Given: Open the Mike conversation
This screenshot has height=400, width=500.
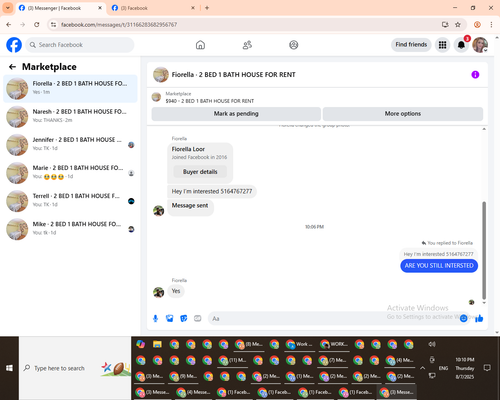Looking at the screenshot, I should click(70, 229).
